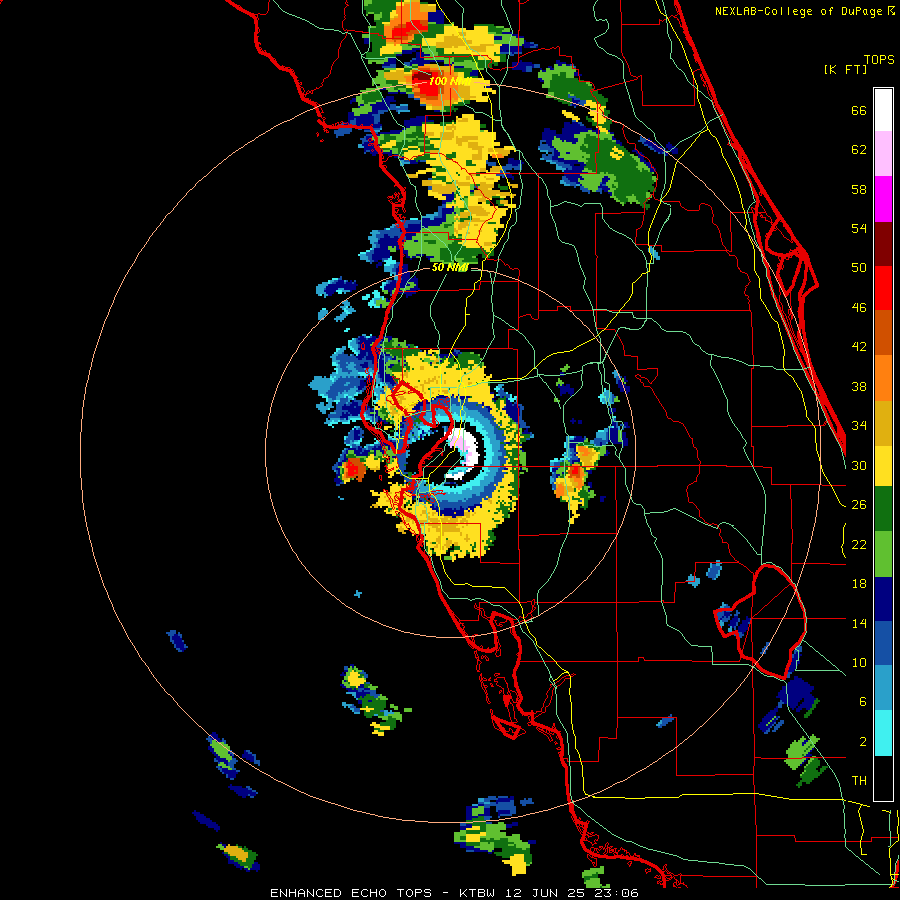900x900 pixels.
Task: Select the dark red legend band
Action: point(883,244)
